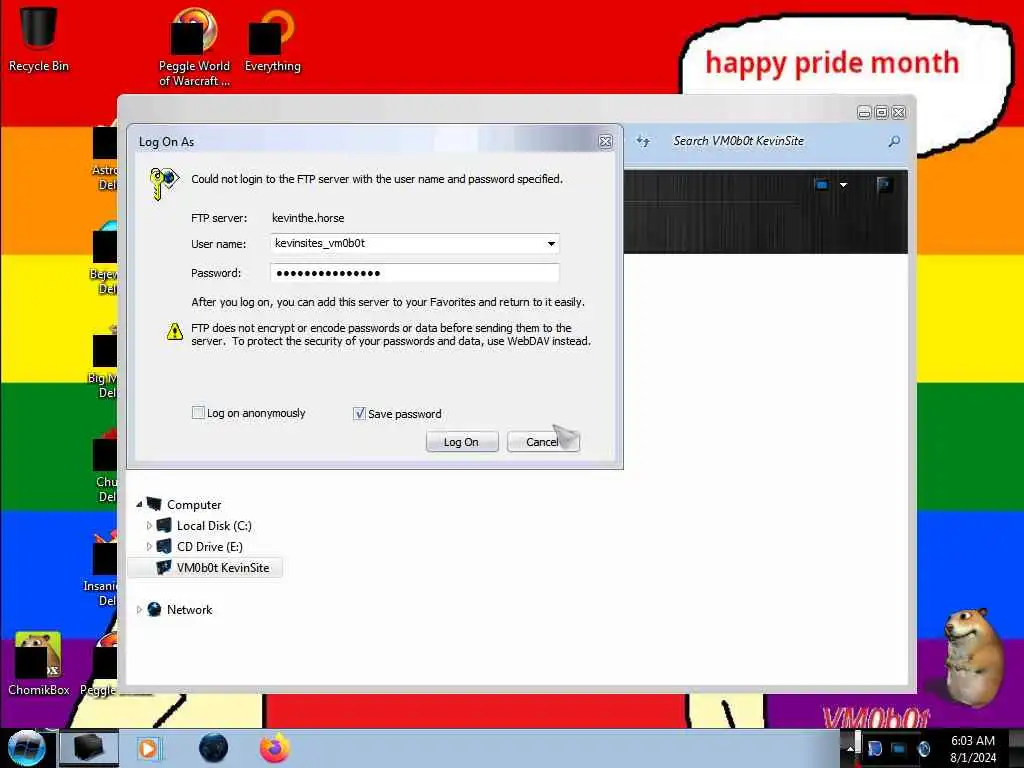The height and width of the screenshot is (768, 1024).
Task: Click the change view icon in Explorer toolbar
Action: [822, 185]
